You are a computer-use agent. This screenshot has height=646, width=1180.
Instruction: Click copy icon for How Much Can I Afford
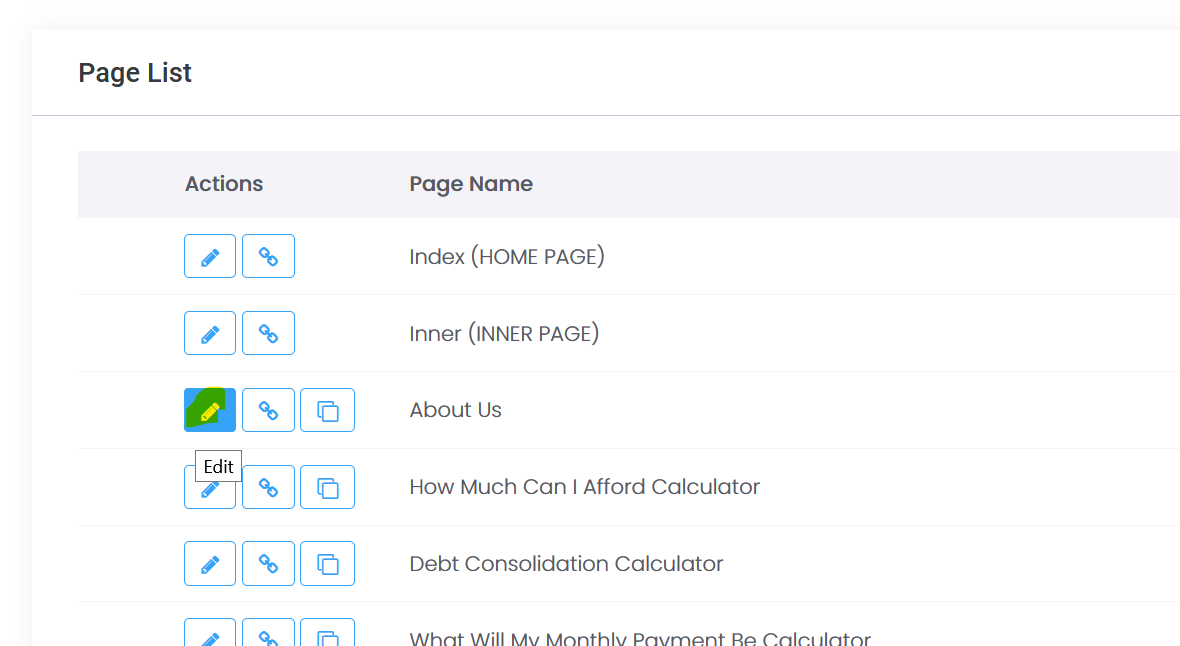(327, 487)
